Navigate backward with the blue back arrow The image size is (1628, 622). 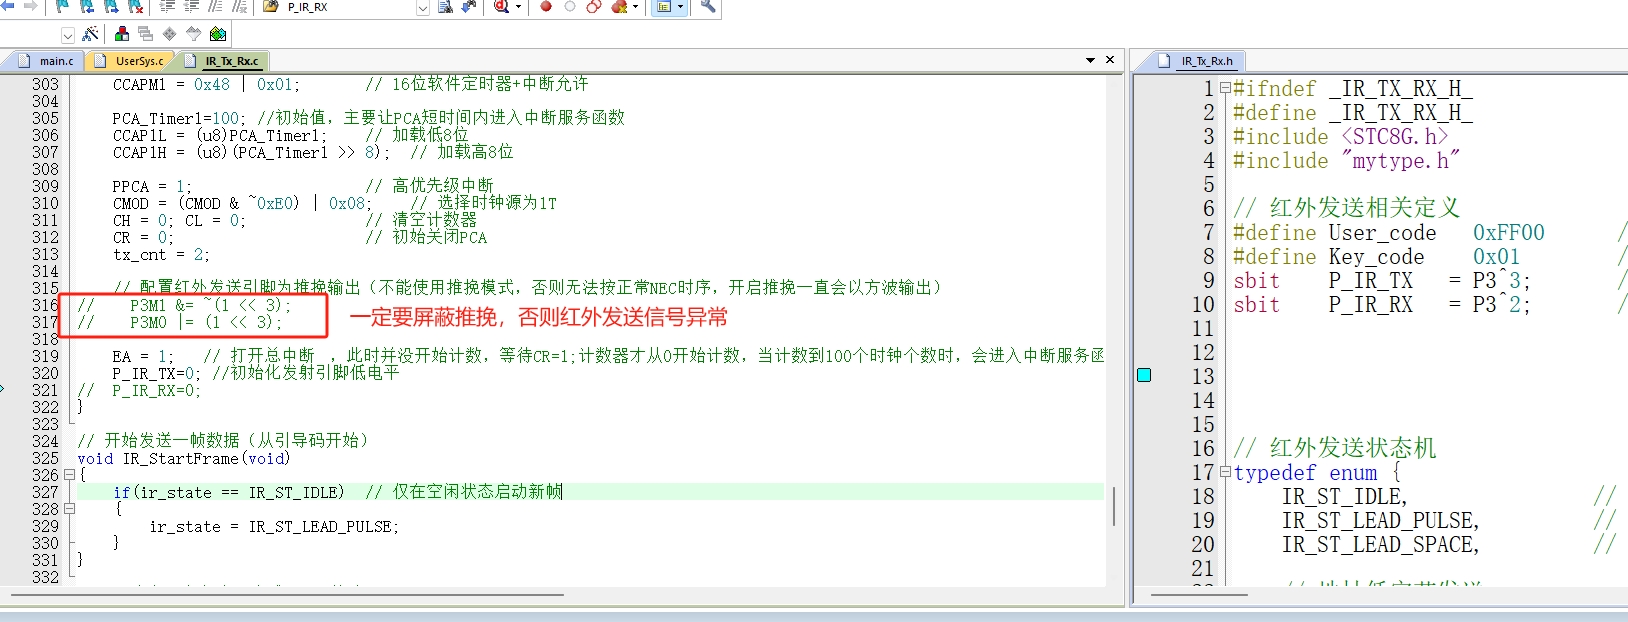click(x=8, y=6)
